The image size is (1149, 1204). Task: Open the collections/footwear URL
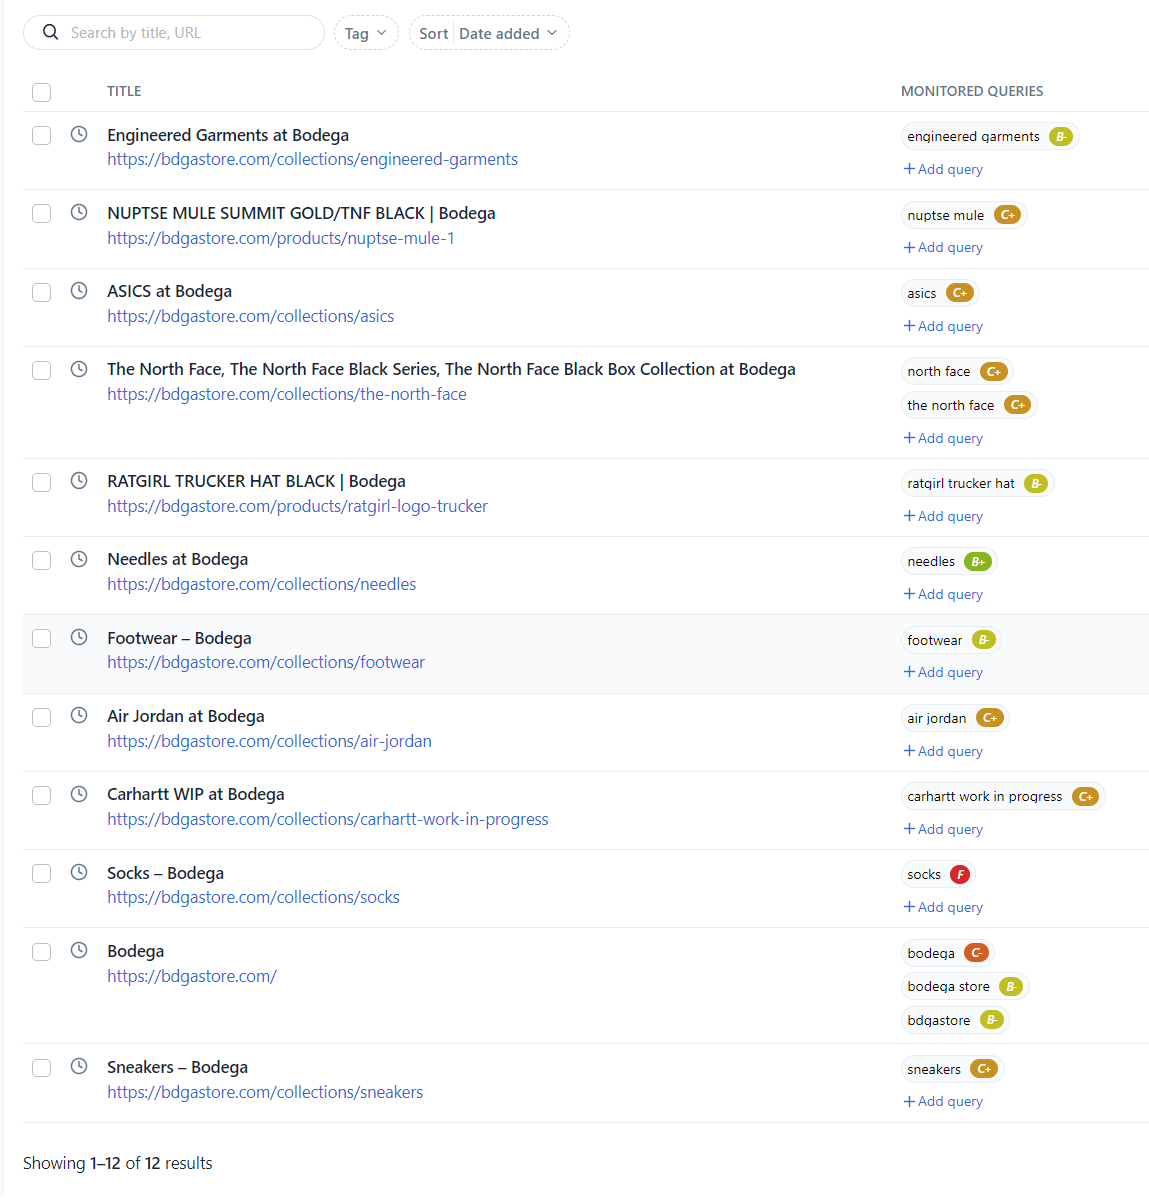266,662
